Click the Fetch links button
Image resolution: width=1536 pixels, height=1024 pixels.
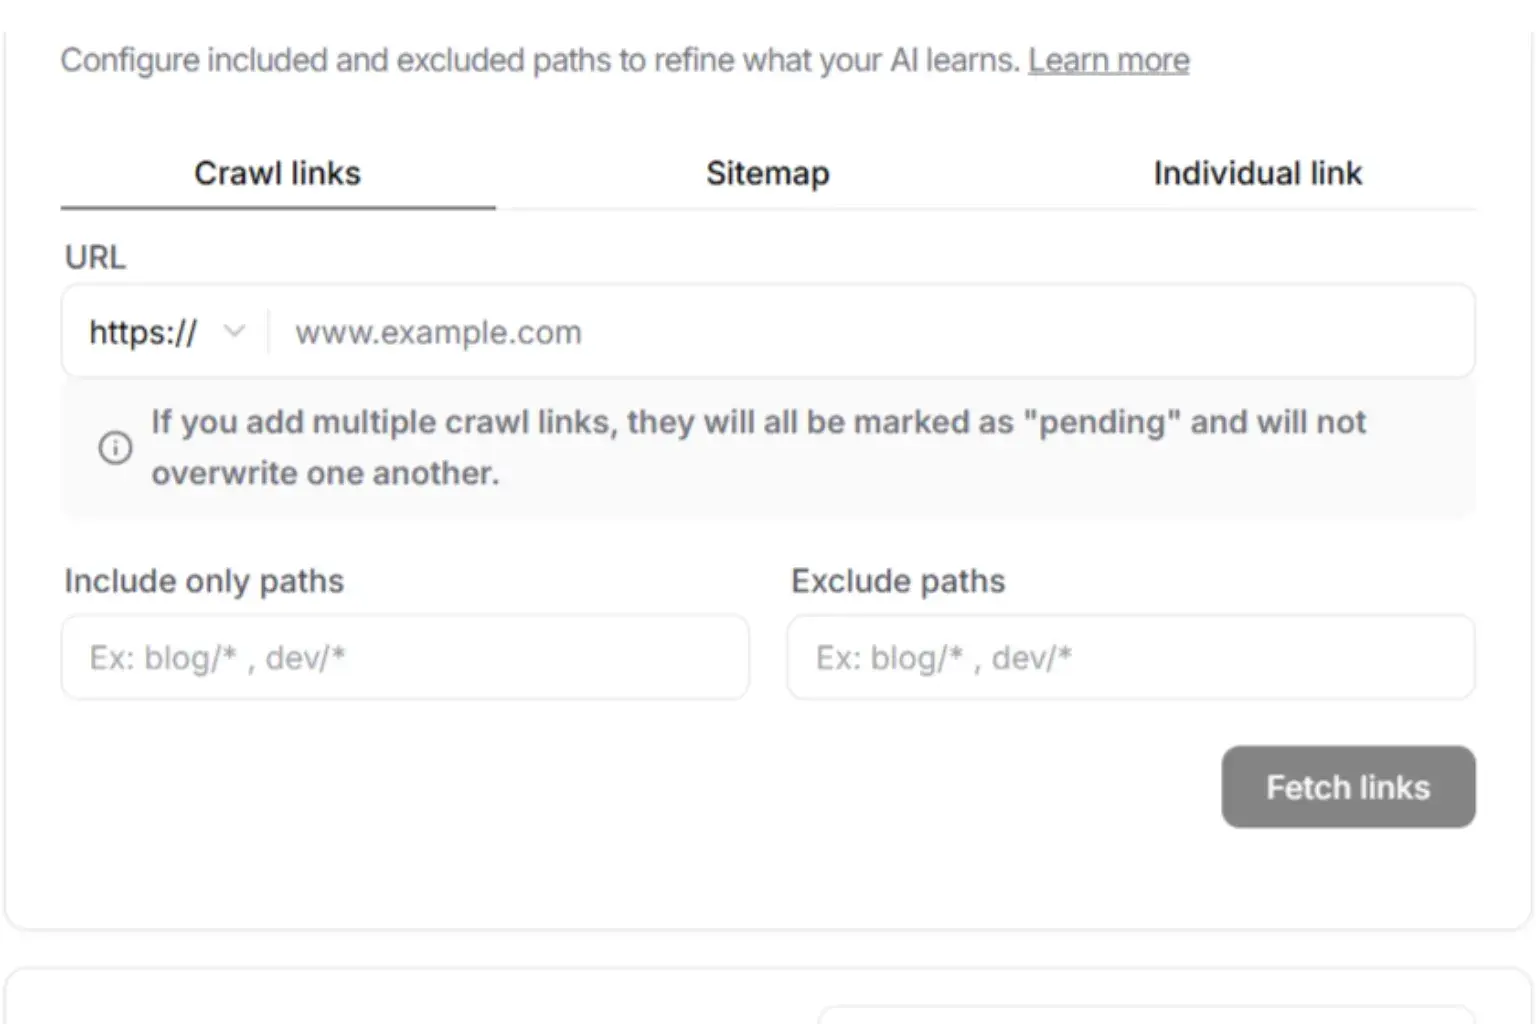[1348, 786]
